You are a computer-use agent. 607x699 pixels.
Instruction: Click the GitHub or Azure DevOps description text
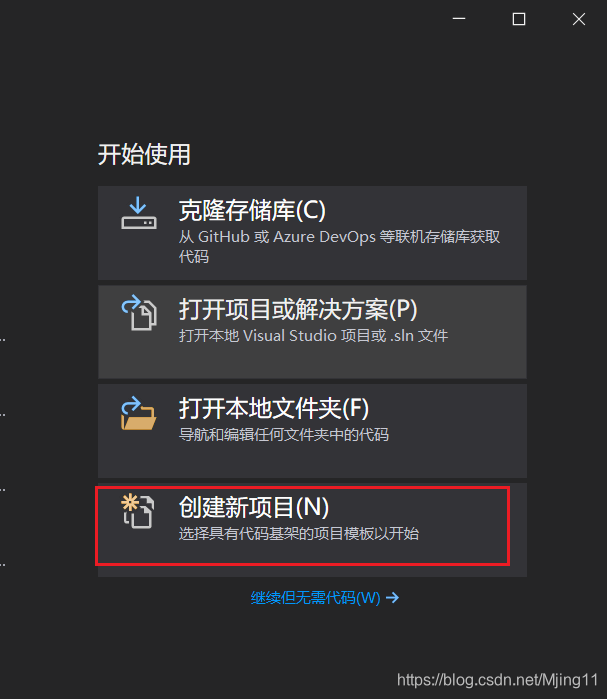(x=339, y=246)
